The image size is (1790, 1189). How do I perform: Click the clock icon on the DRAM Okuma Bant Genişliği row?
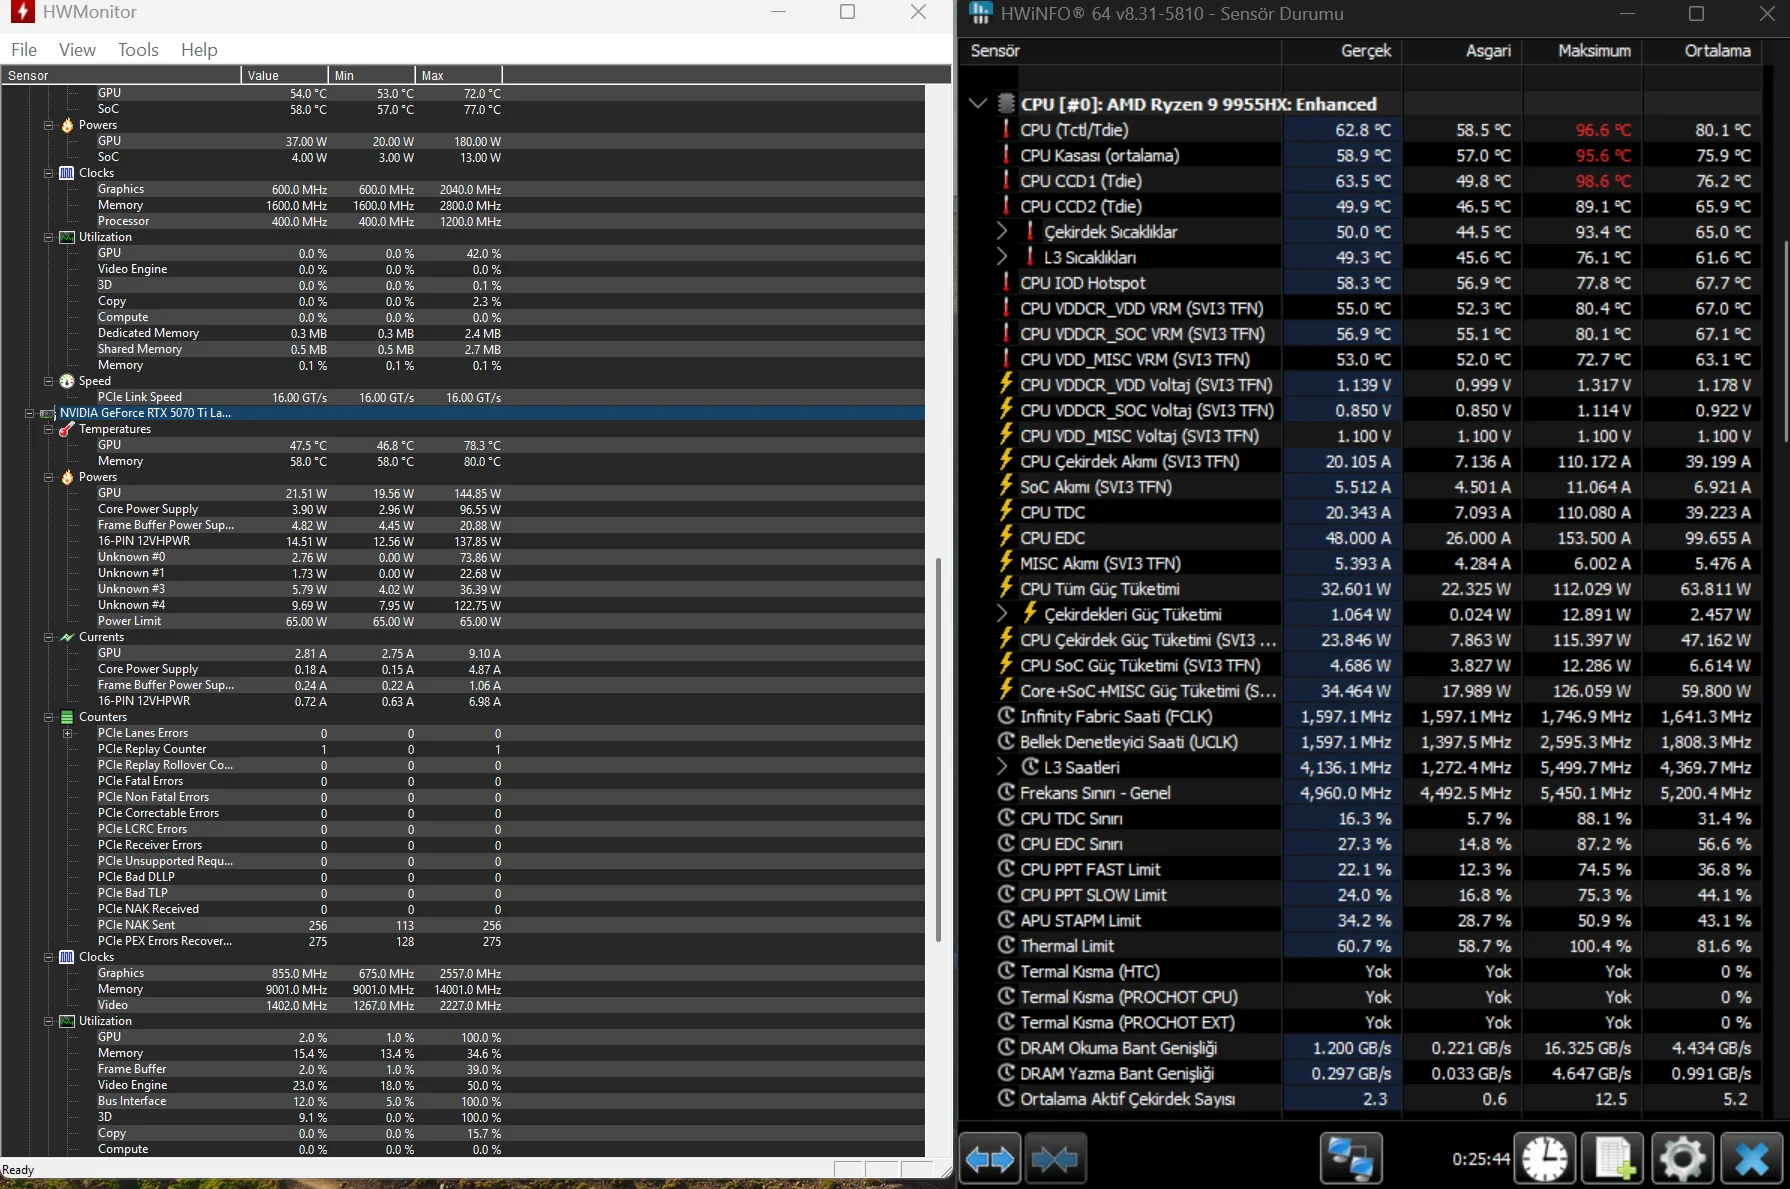point(1007,1047)
